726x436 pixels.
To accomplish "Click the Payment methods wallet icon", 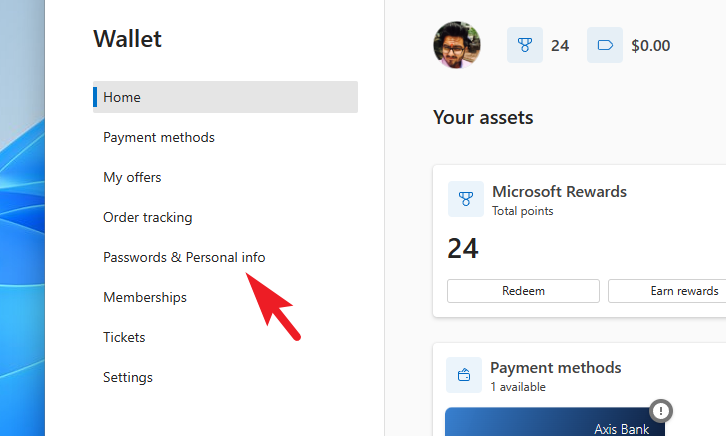I will (464, 377).
